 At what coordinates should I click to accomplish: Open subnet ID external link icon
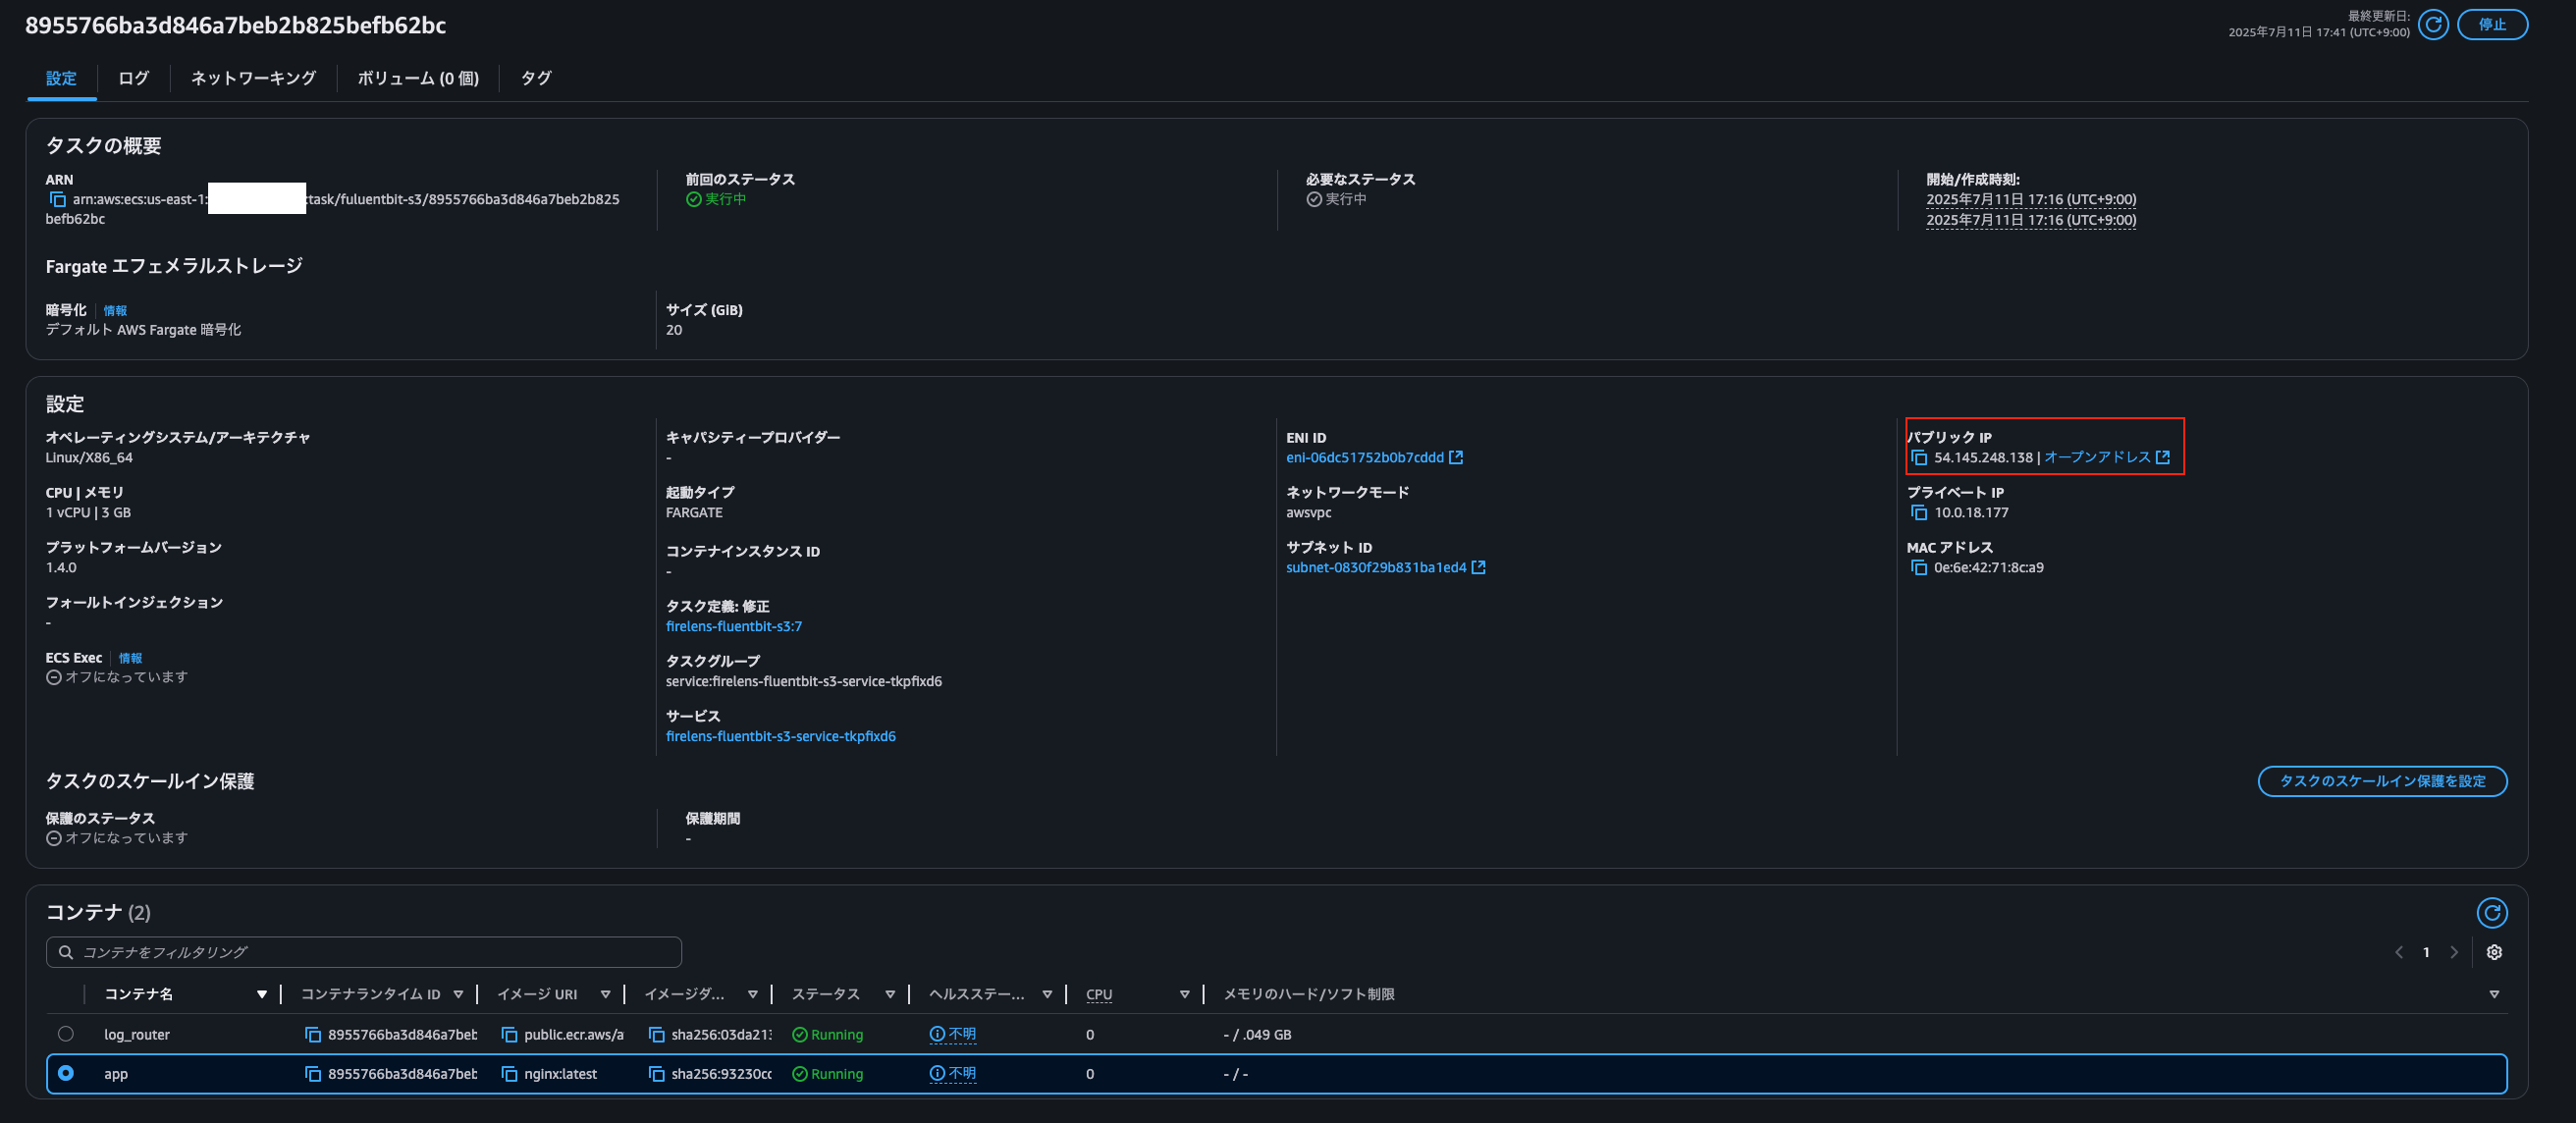pos(1479,567)
